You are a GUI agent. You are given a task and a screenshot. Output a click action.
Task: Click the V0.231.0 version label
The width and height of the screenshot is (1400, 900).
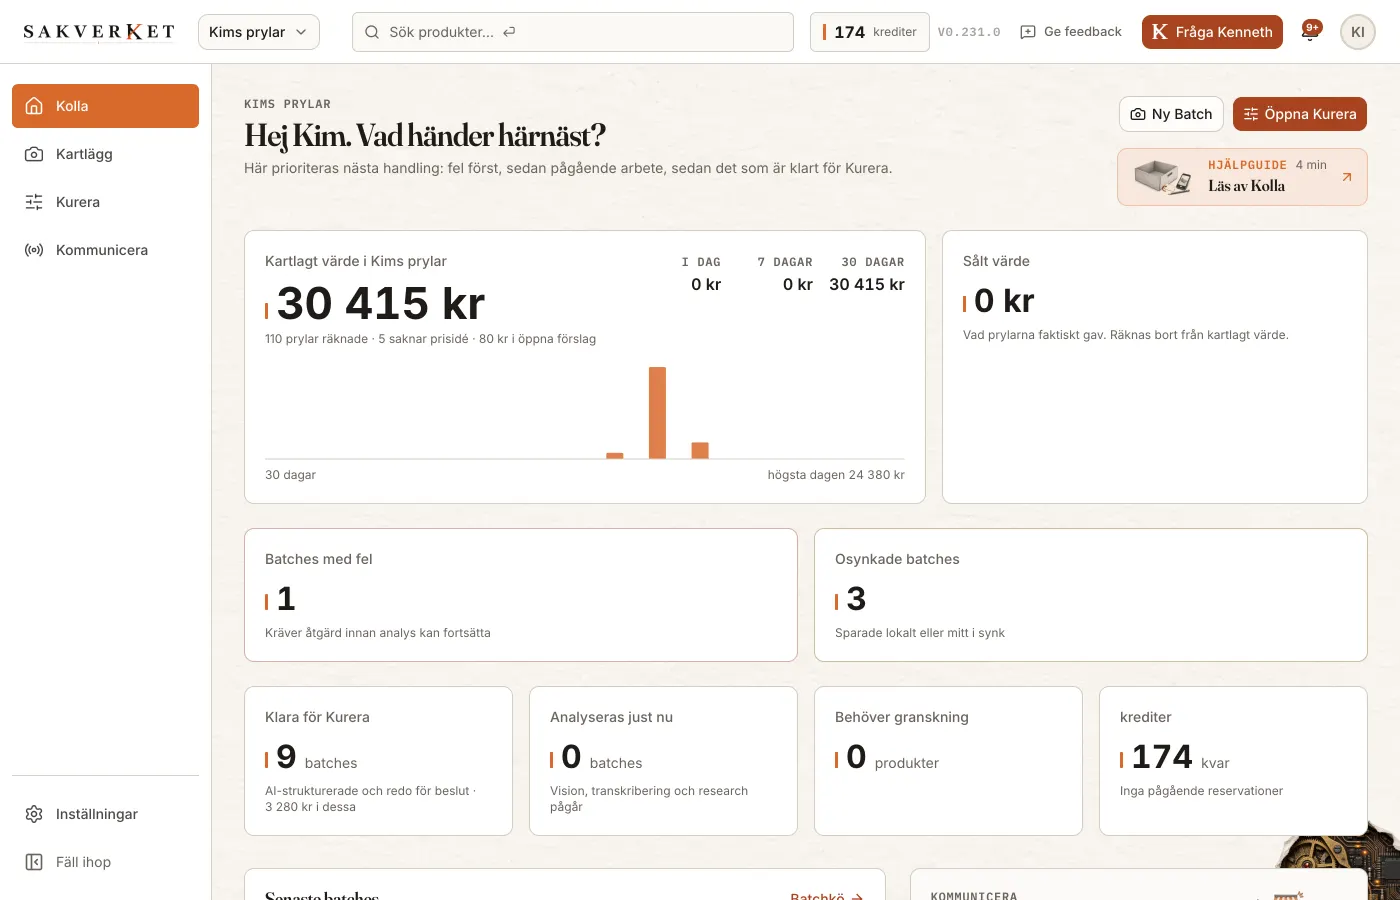coord(969,32)
